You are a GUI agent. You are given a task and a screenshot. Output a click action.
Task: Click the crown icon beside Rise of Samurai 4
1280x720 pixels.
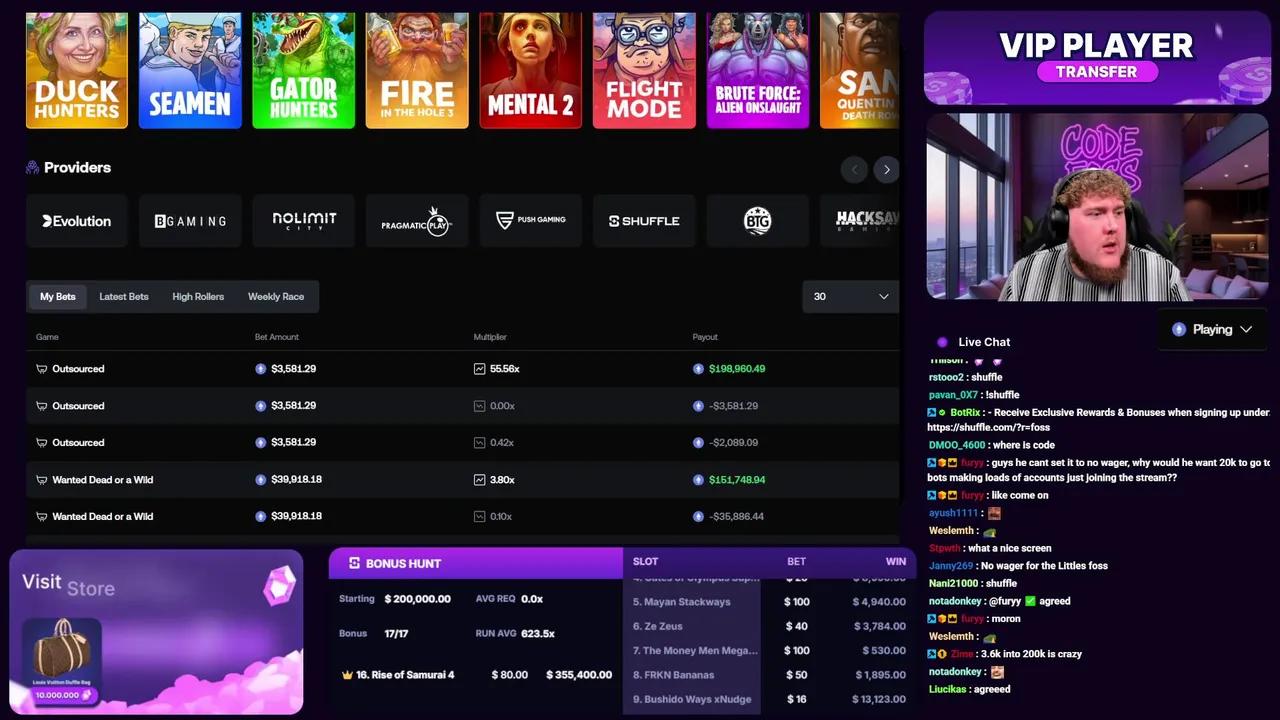(348, 675)
